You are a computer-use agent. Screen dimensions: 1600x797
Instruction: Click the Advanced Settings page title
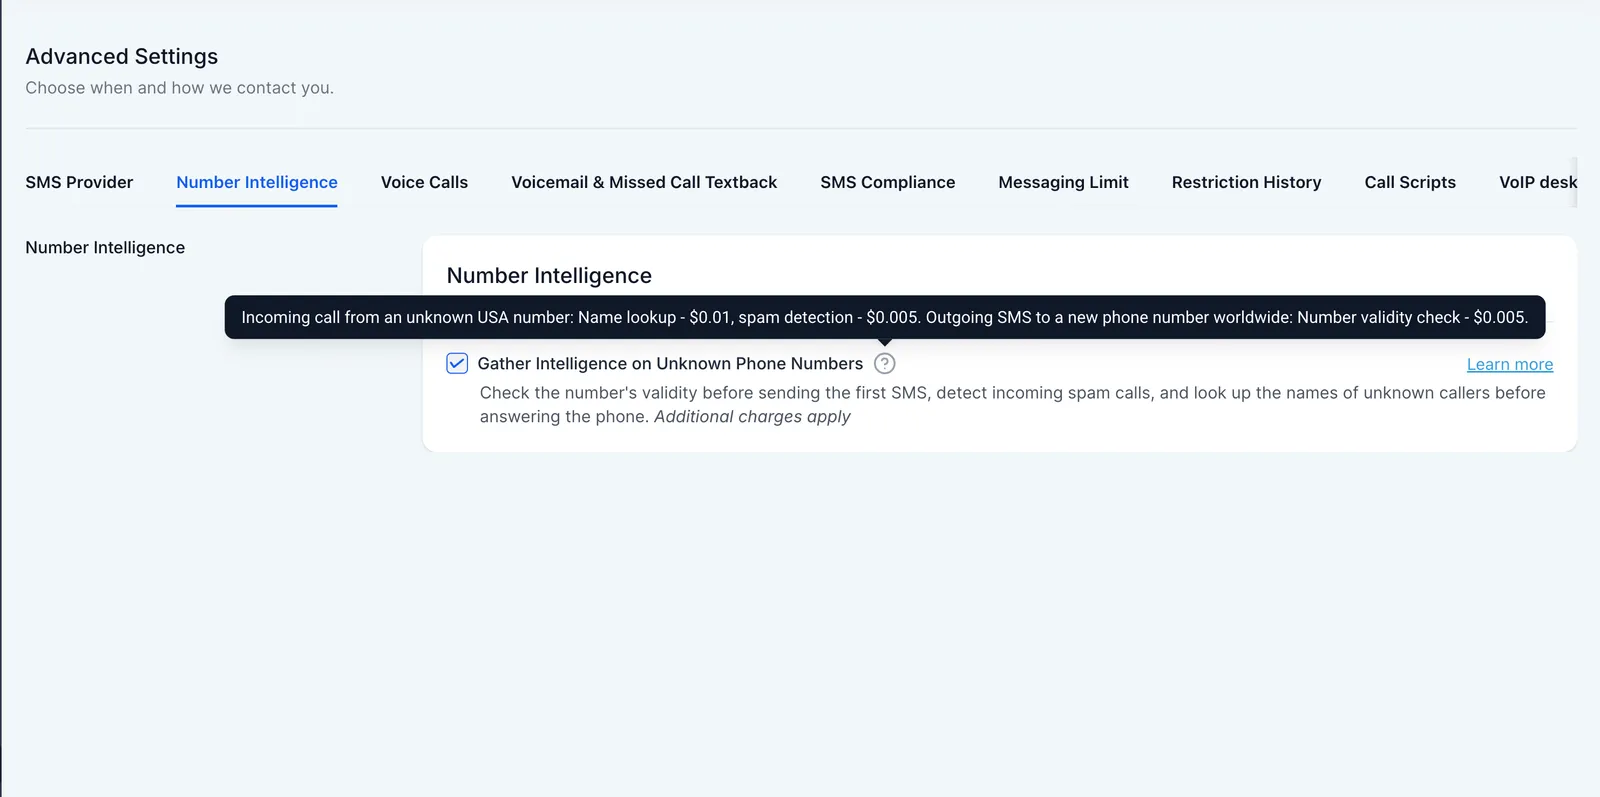click(122, 57)
